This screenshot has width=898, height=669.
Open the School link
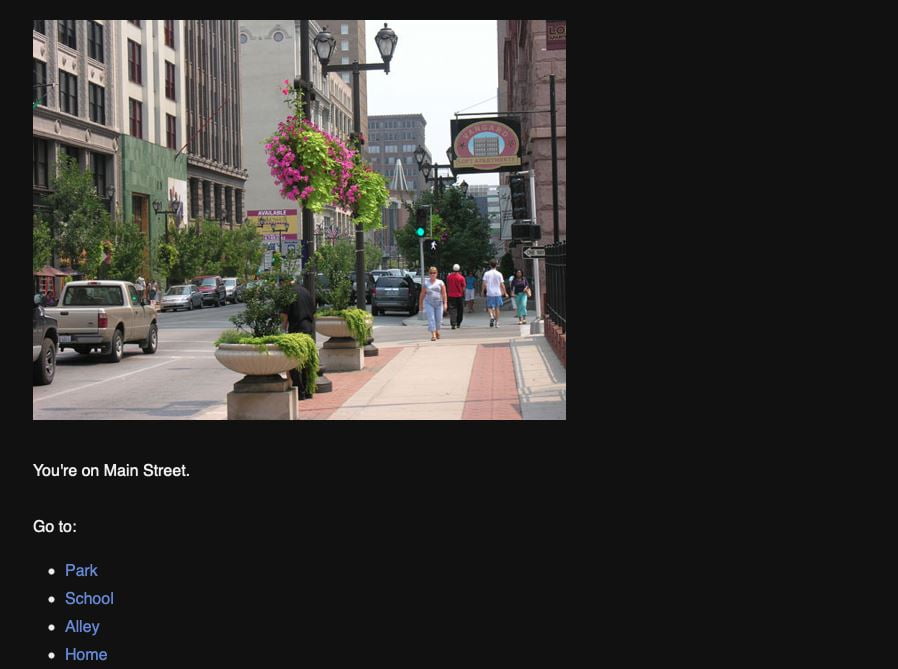click(89, 598)
